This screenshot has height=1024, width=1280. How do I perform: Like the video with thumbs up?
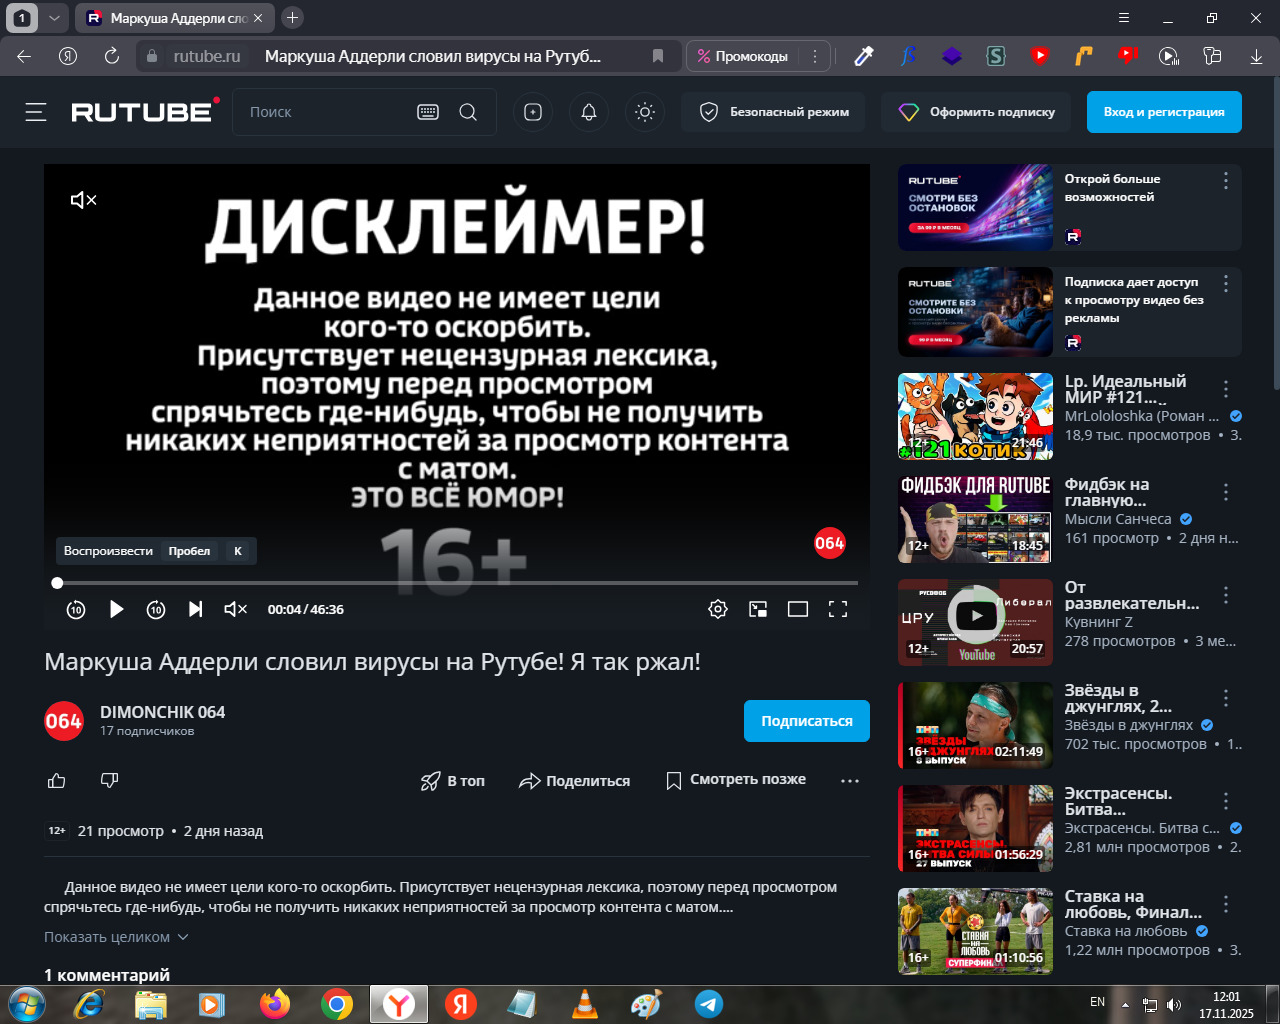coord(57,780)
